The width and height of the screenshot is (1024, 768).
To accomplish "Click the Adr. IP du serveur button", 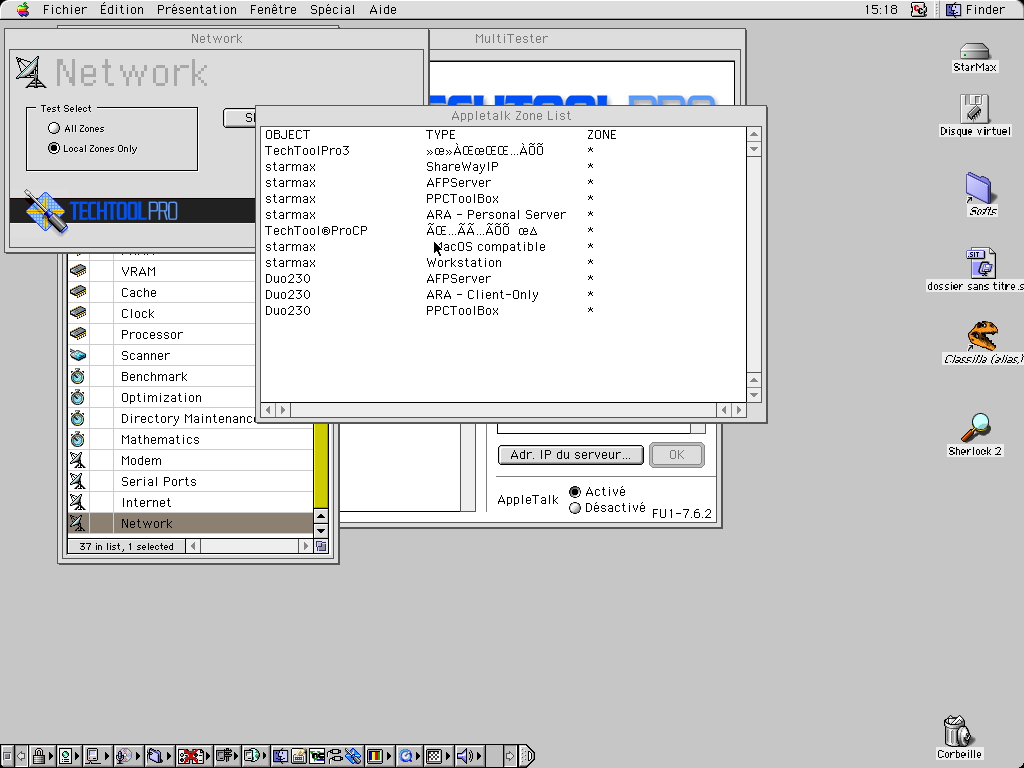I will [570, 455].
